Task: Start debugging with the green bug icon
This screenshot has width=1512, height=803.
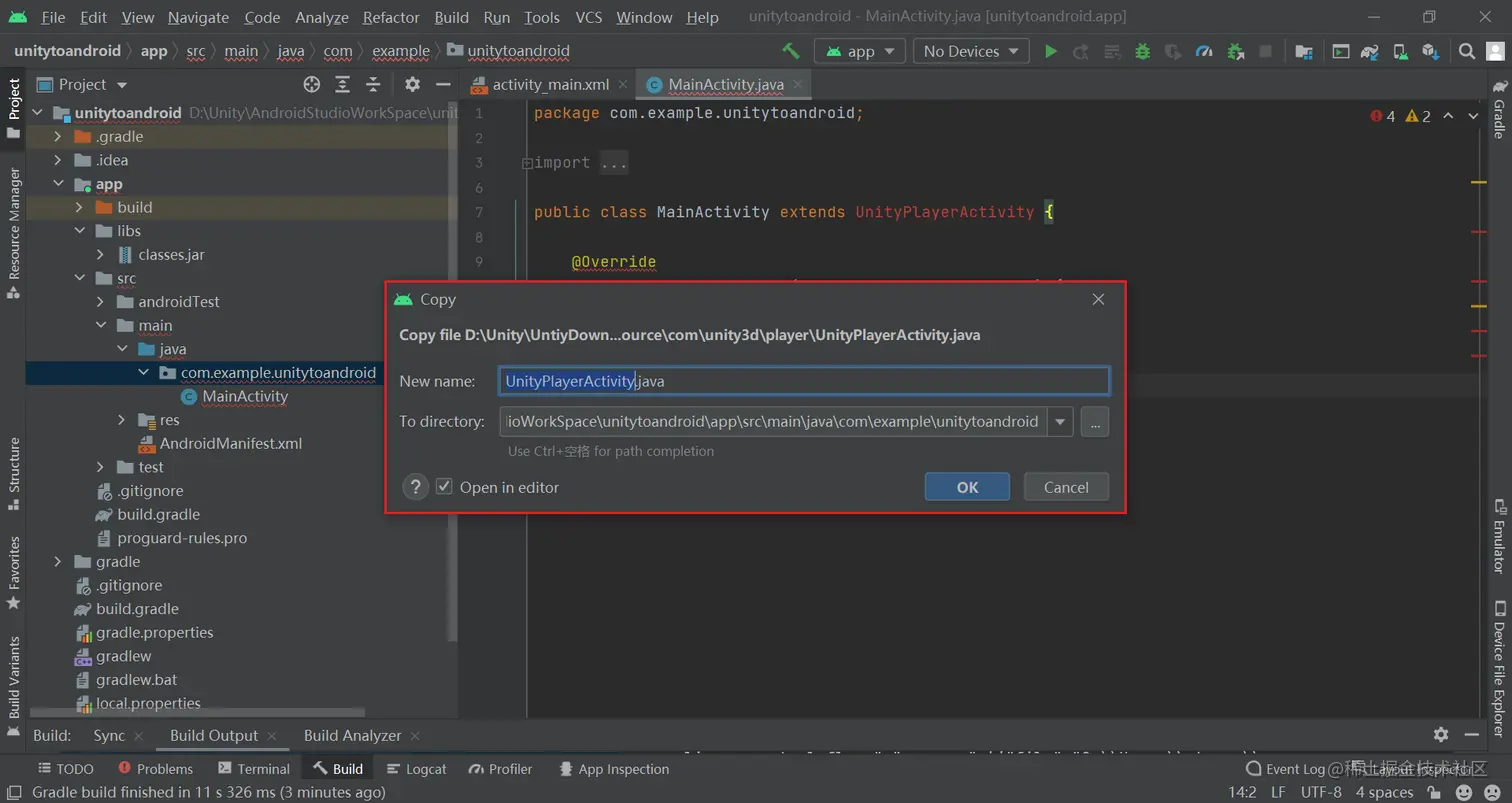Action: point(1142,51)
